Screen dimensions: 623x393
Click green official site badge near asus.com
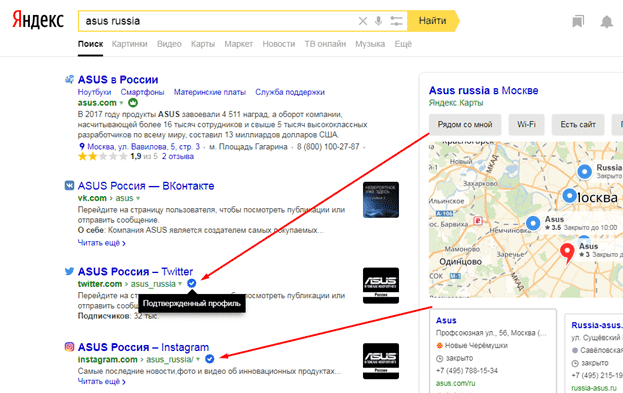(x=133, y=103)
